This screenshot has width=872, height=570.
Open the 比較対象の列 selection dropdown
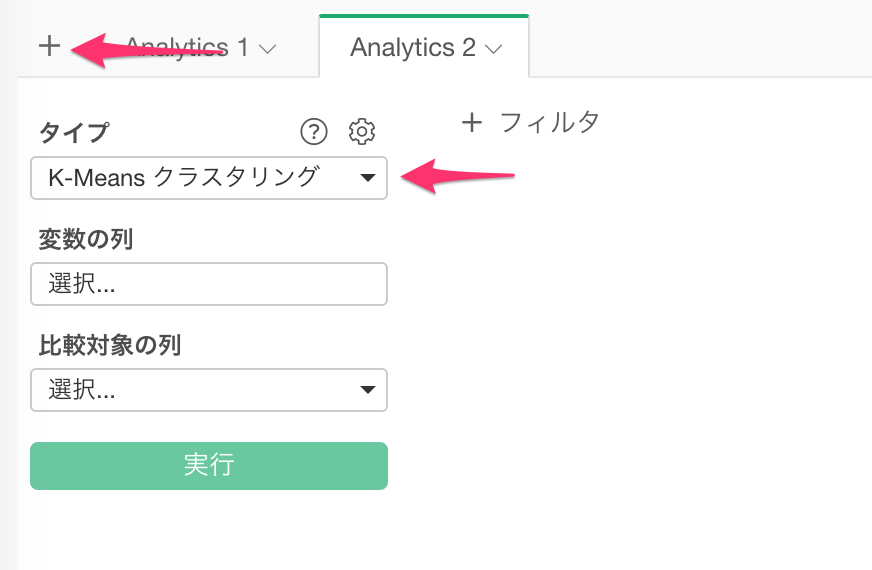209,390
